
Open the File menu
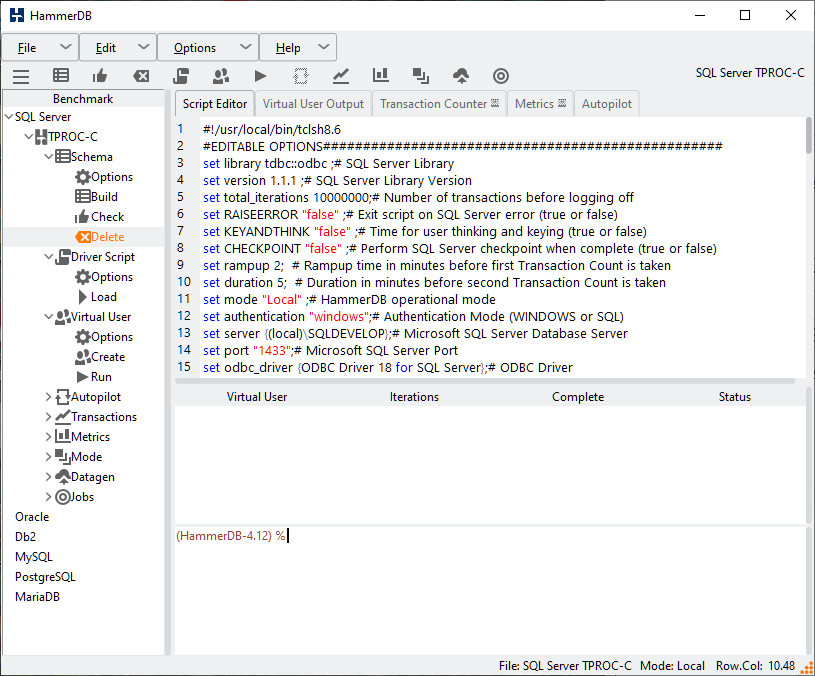click(x=41, y=48)
